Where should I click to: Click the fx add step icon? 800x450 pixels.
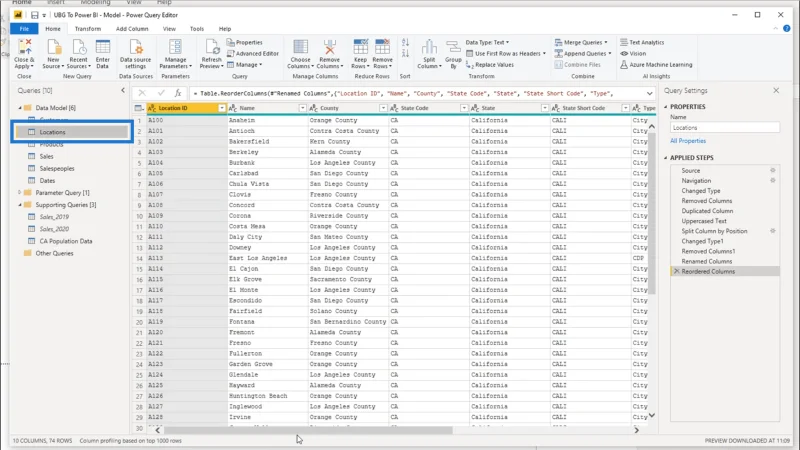tap(178, 93)
